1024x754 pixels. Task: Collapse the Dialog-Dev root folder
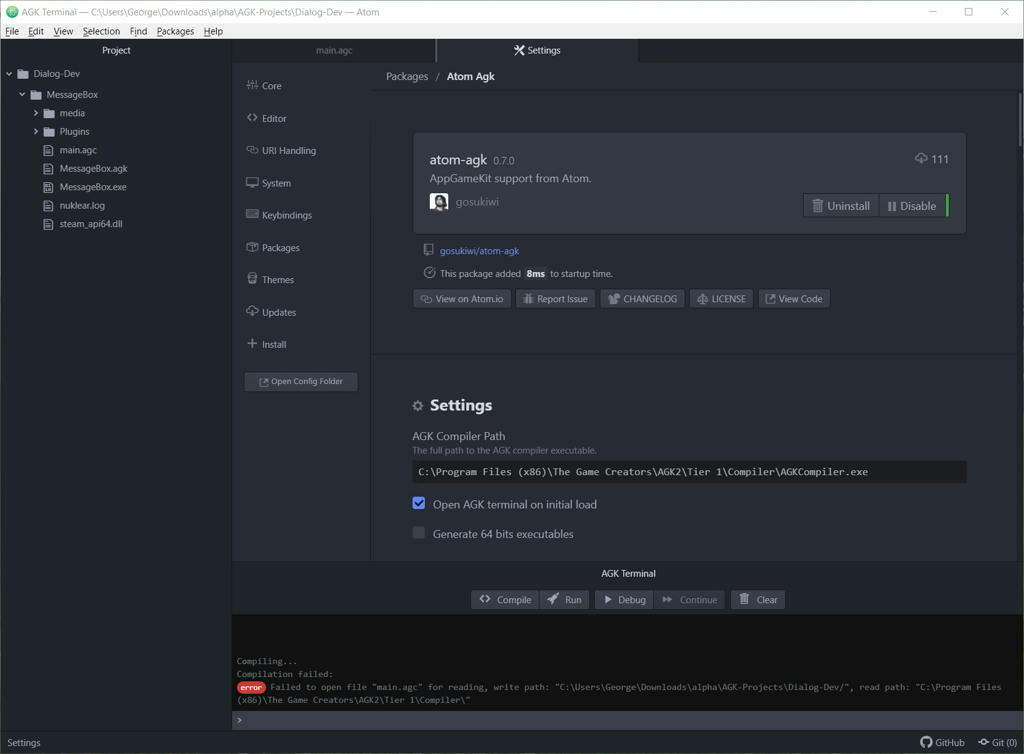(x=9, y=74)
